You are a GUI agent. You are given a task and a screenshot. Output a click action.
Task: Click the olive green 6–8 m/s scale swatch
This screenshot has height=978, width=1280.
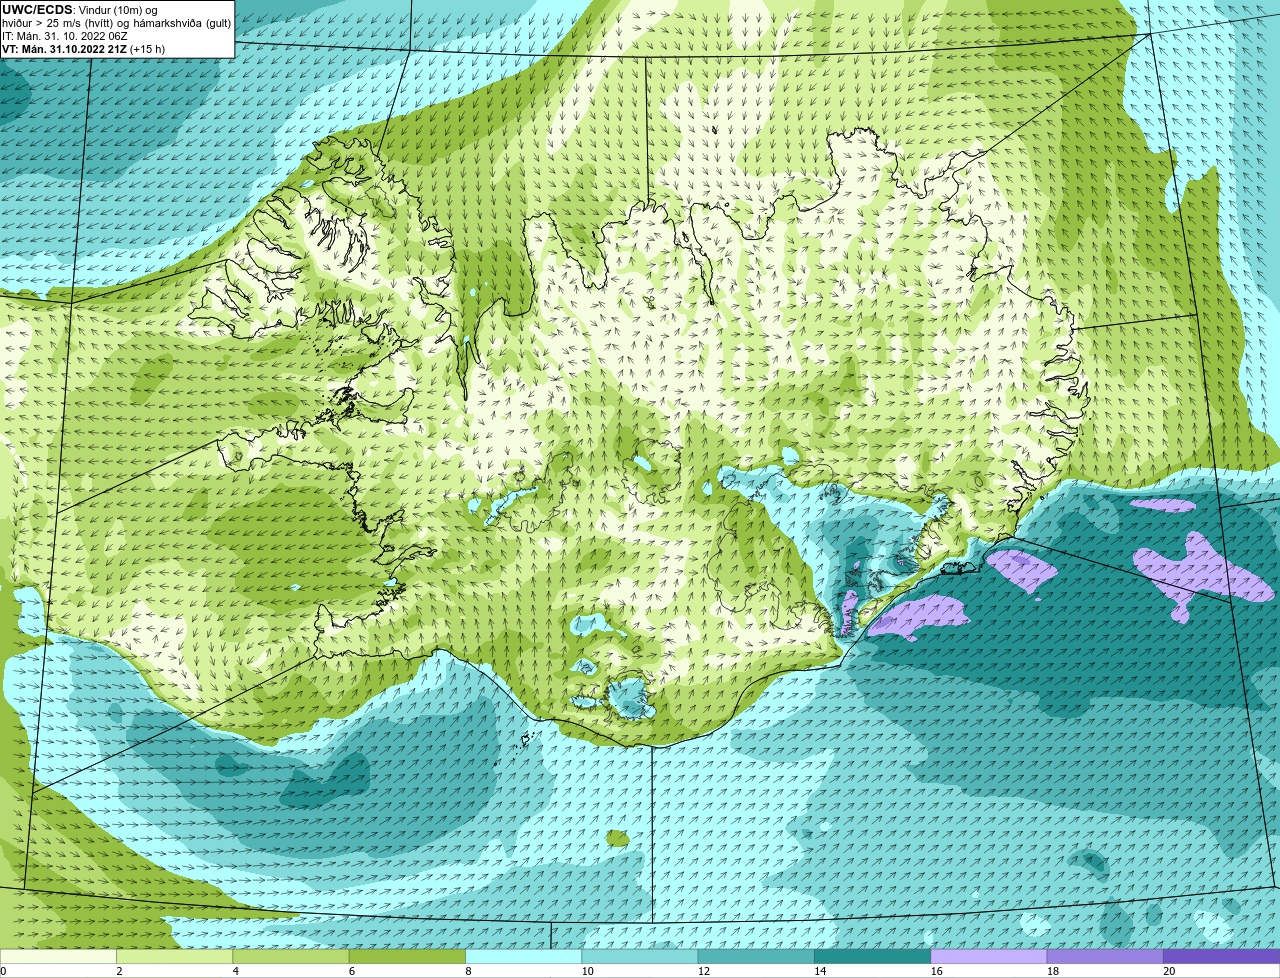407,956
